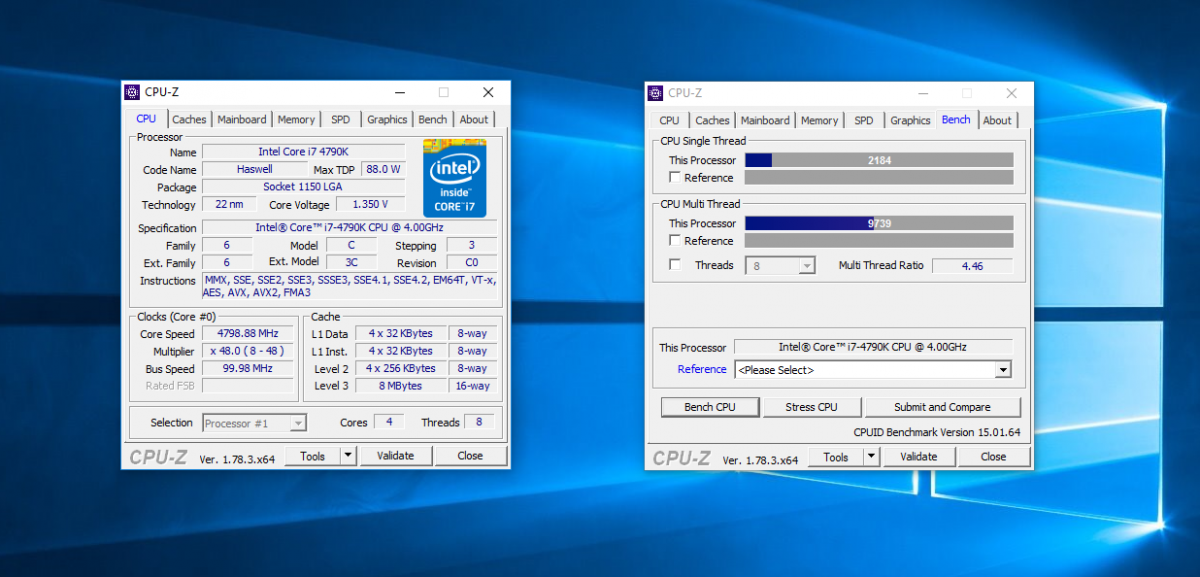Switch to Graphics tab in left window

pyautogui.click(x=387, y=120)
